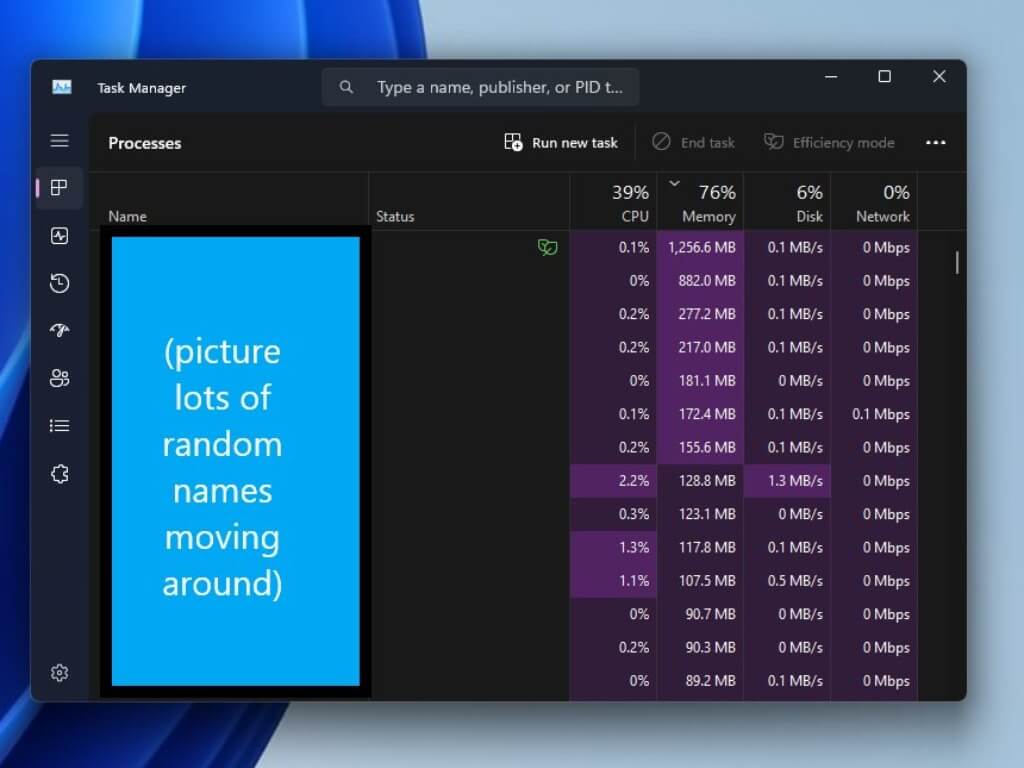Click the 0.5 MB/s disk value

795,581
